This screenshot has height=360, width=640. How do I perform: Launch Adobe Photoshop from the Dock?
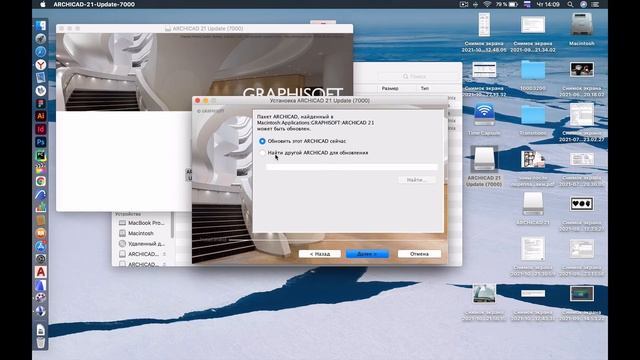pyautogui.click(x=40, y=142)
